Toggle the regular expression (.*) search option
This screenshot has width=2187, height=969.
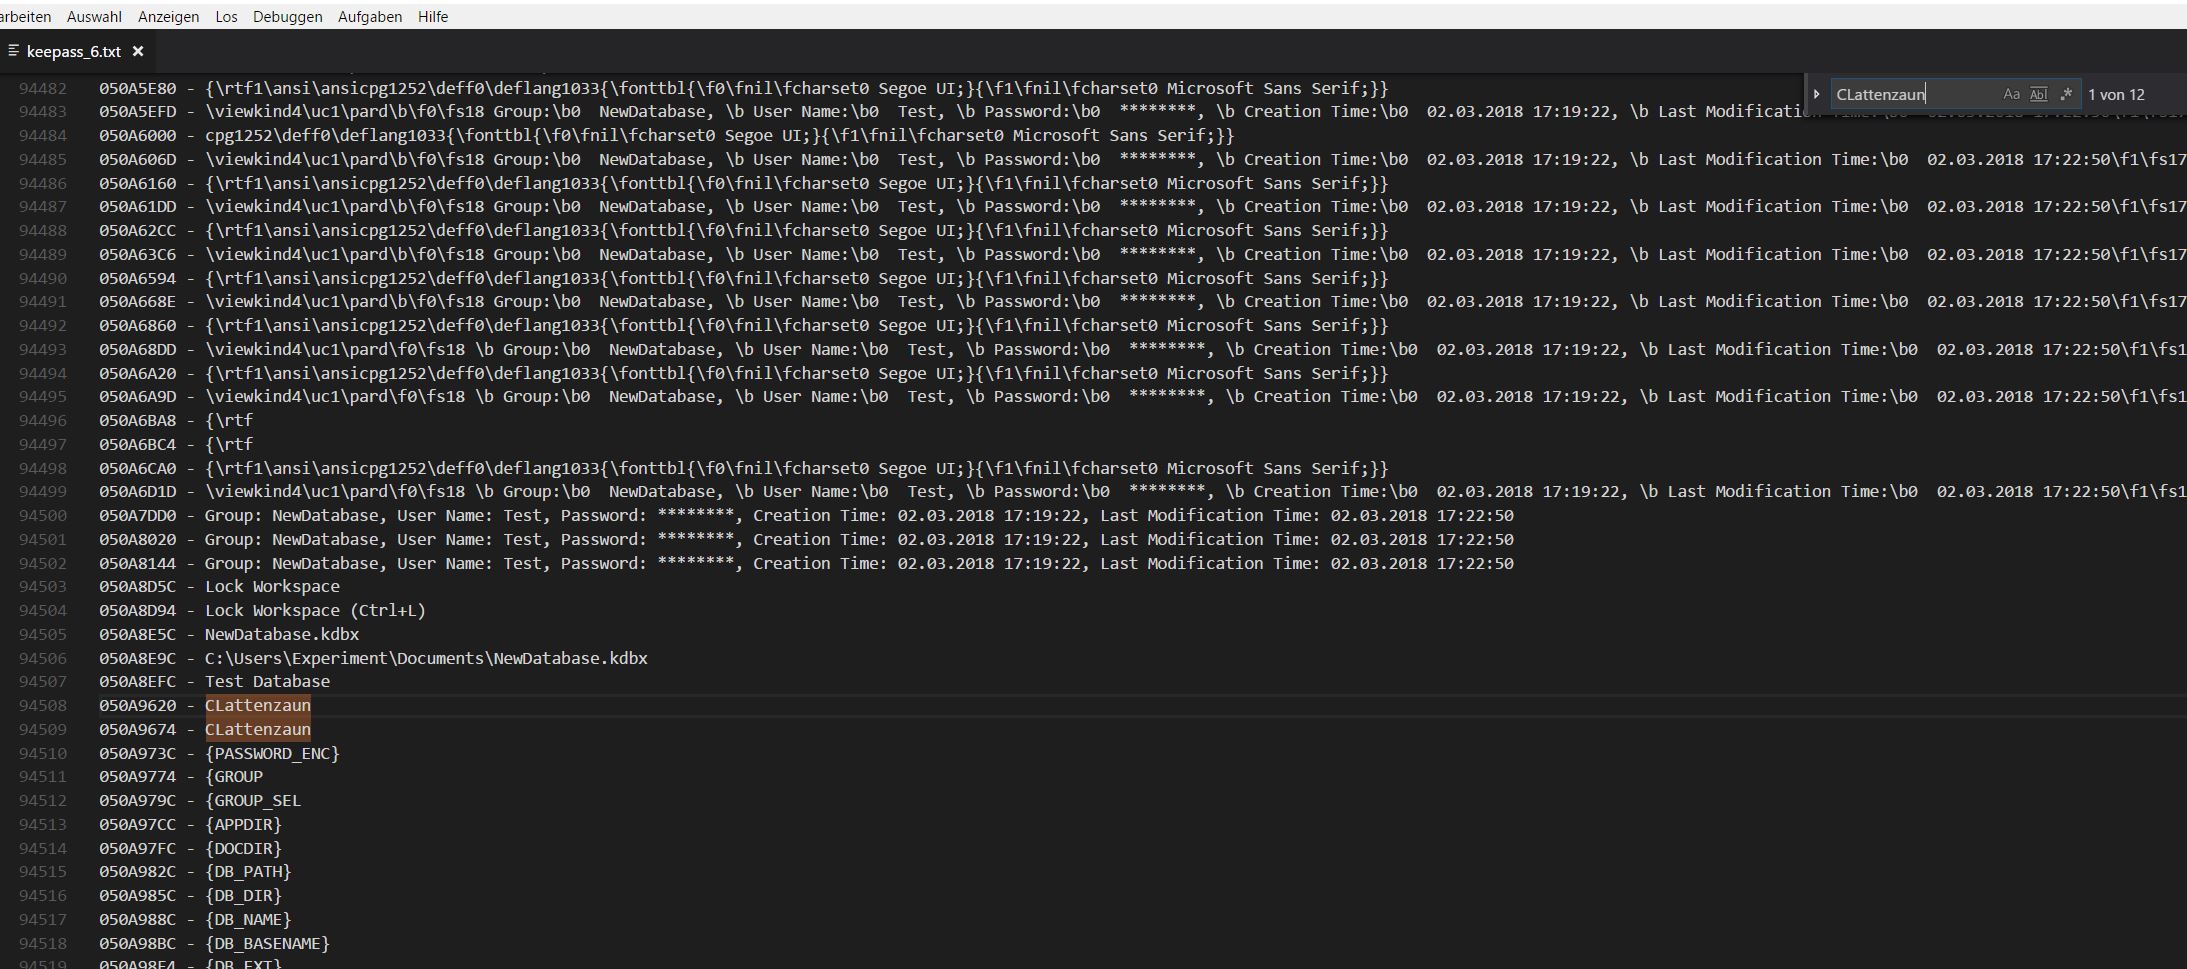coord(2066,94)
